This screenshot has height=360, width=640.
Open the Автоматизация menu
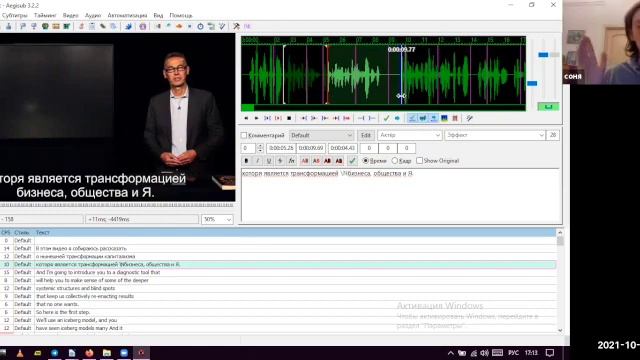click(x=127, y=15)
